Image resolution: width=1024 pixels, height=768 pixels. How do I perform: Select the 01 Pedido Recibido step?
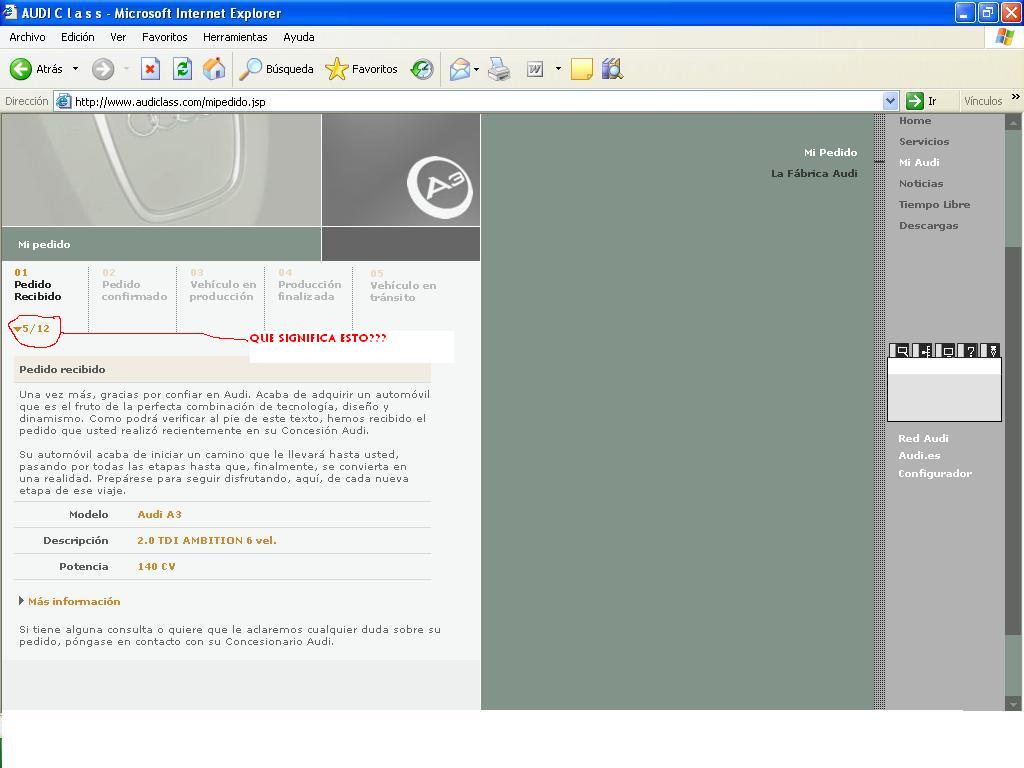point(38,285)
